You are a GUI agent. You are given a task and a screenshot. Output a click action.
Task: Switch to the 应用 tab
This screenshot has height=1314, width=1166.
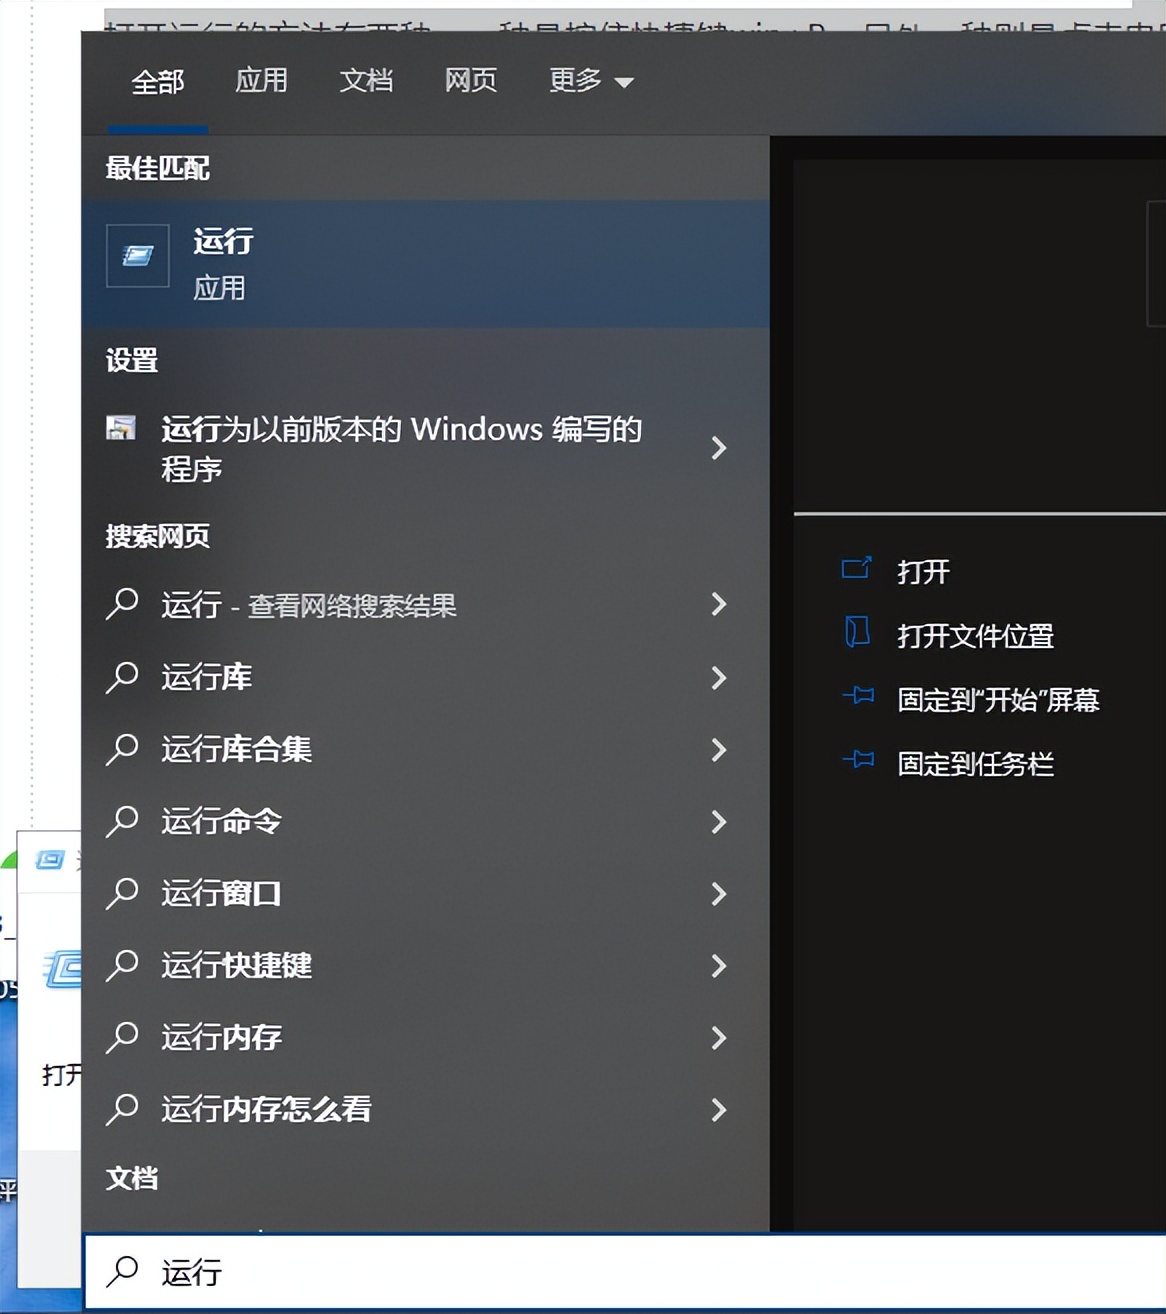click(x=261, y=81)
